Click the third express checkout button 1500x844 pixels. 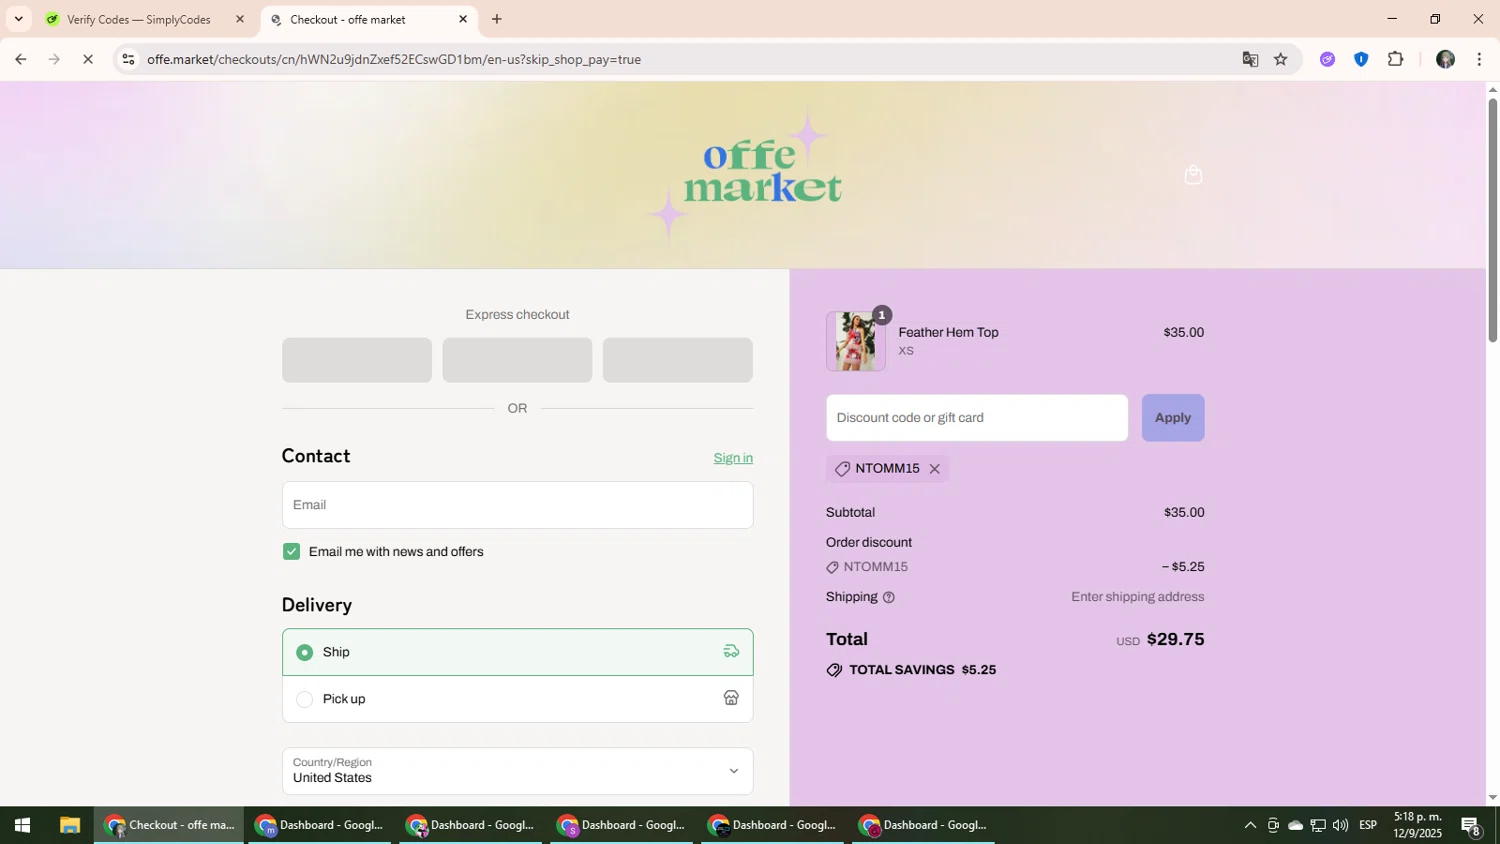[x=678, y=360]
